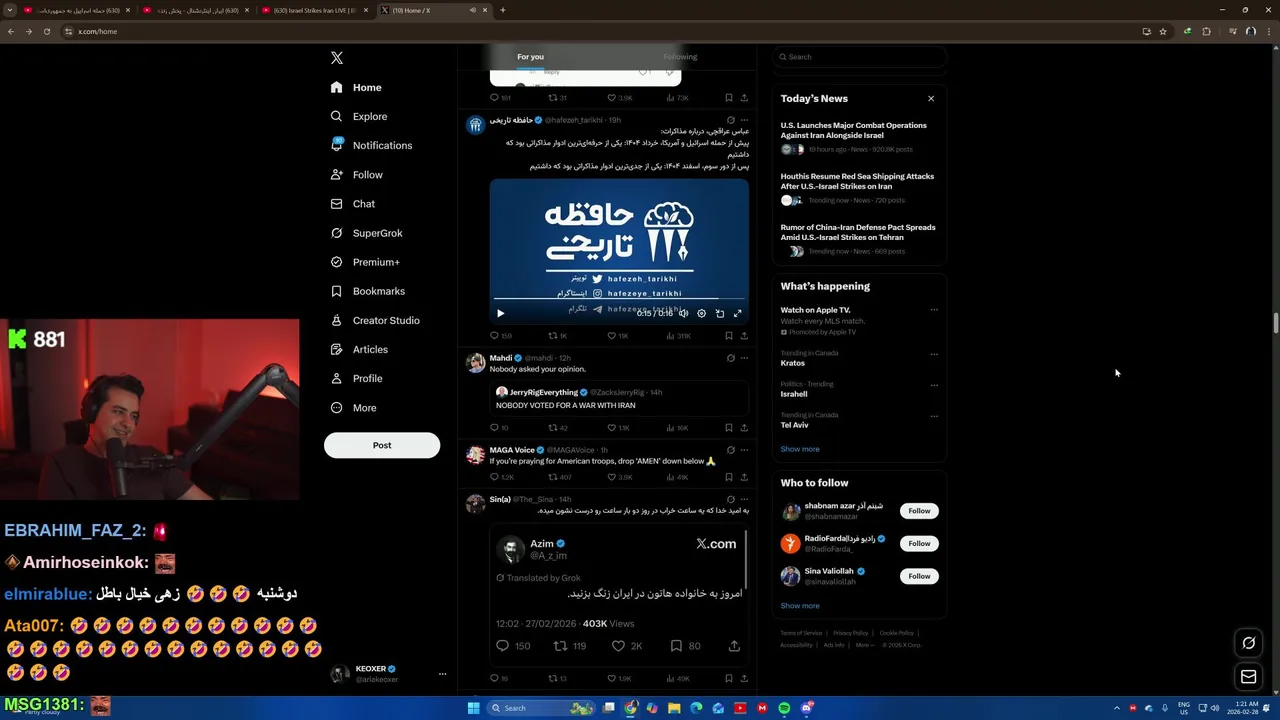Click the Post button
The width and height of the screenshot is (1280, 720).
[382, 445]
